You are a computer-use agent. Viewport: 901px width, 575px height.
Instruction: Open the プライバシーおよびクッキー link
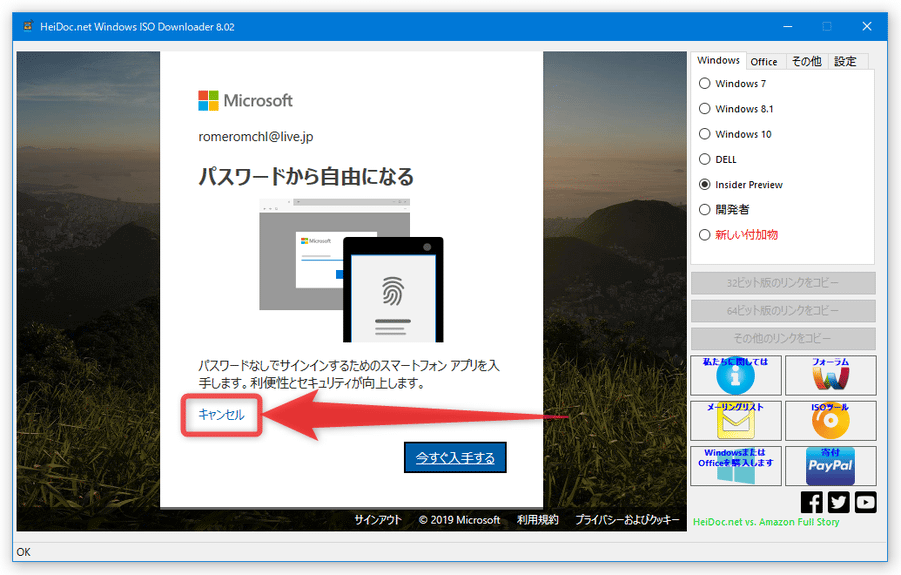627,520
